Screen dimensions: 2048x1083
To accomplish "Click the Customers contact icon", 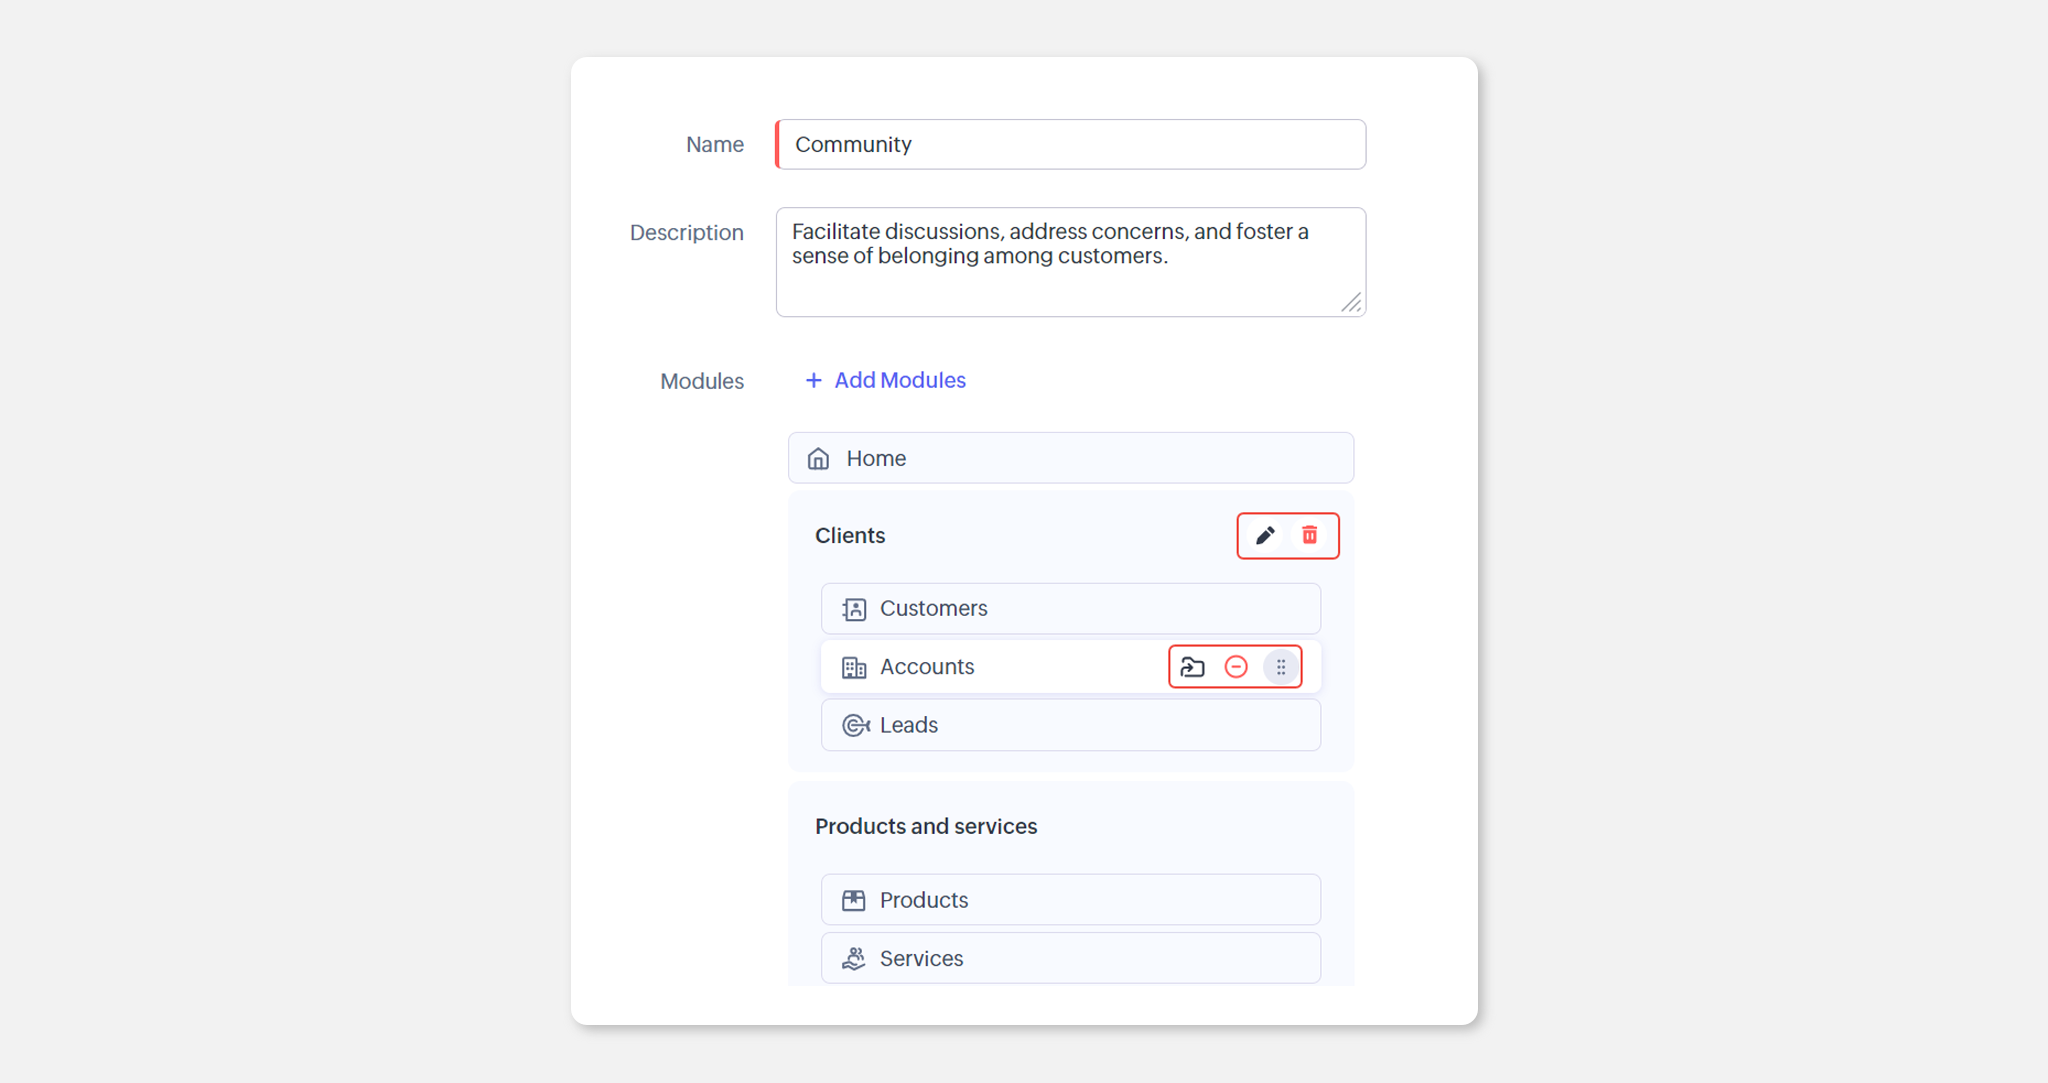I will (854, 609).
